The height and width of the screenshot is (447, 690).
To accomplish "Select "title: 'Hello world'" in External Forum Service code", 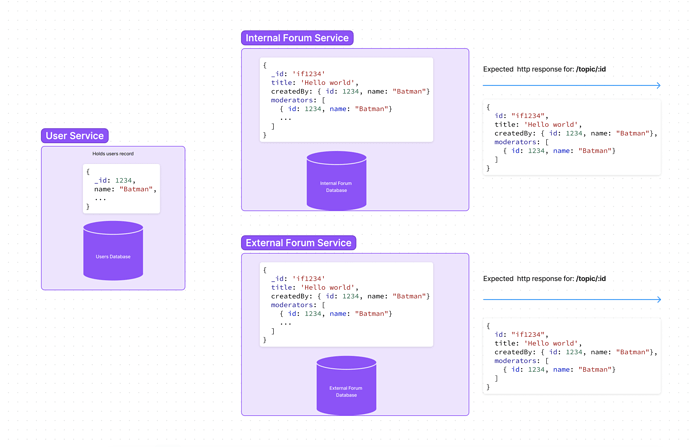I will 315,288.
